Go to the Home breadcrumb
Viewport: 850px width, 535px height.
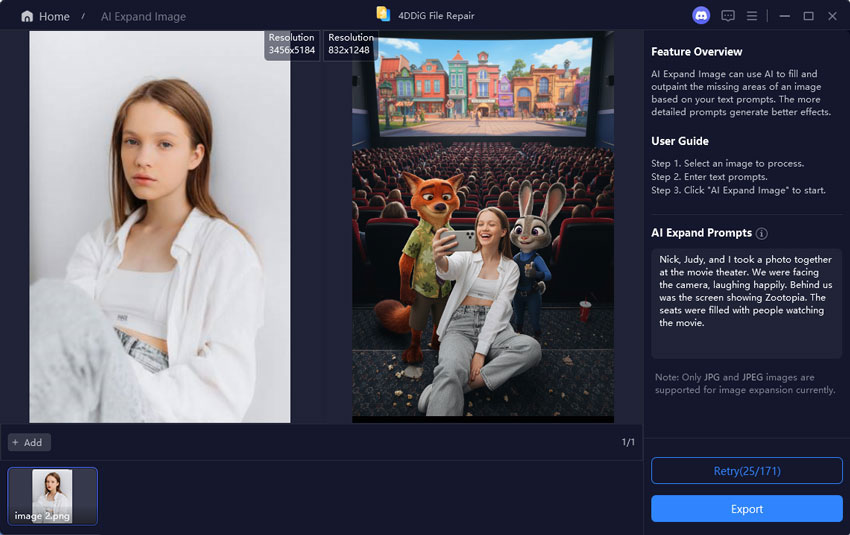pyautogui.click(x=54, y=17)
